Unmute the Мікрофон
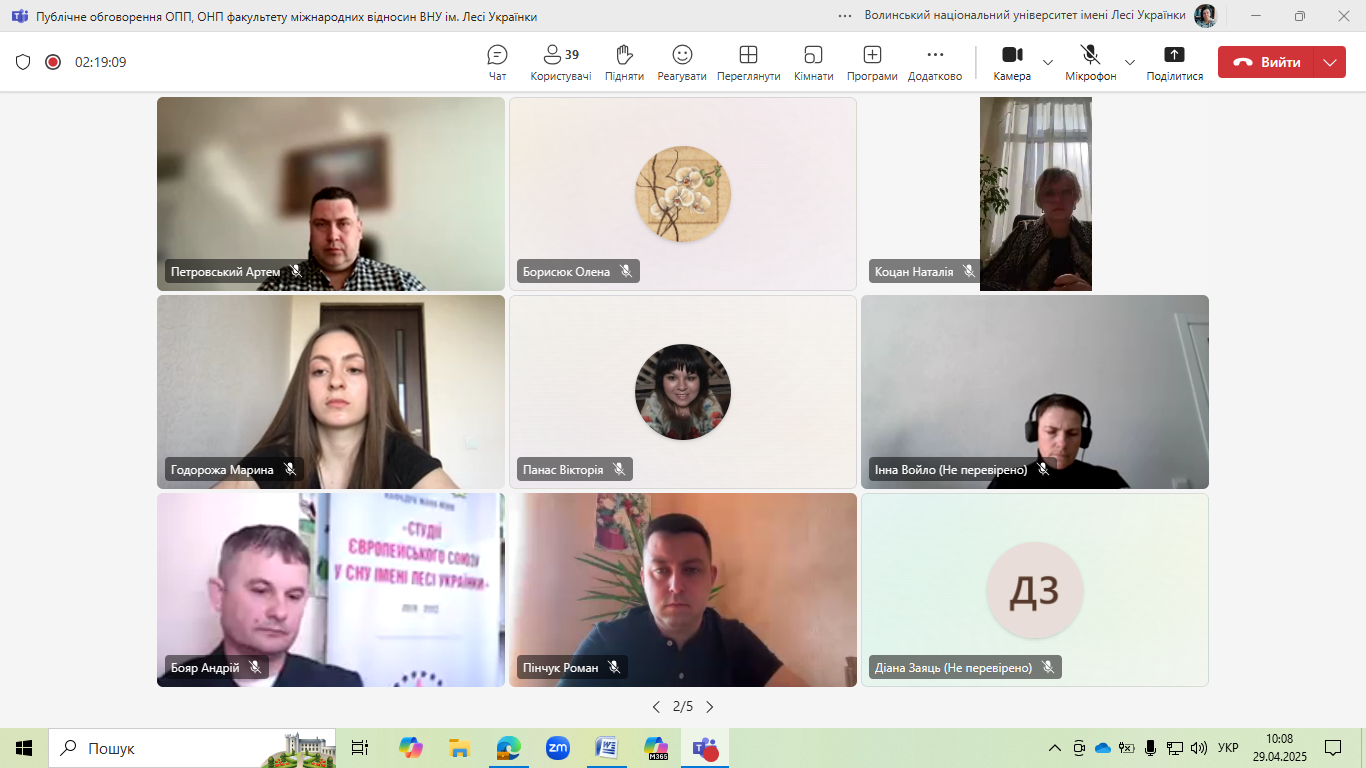Image resolution: width=1366 pixels, height=768 pixels. (x=1090, y=62)
